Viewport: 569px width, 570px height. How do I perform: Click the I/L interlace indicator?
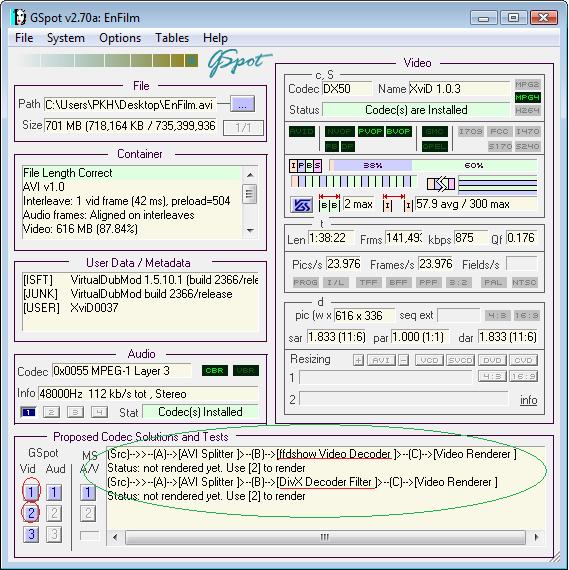click(336, 282)
